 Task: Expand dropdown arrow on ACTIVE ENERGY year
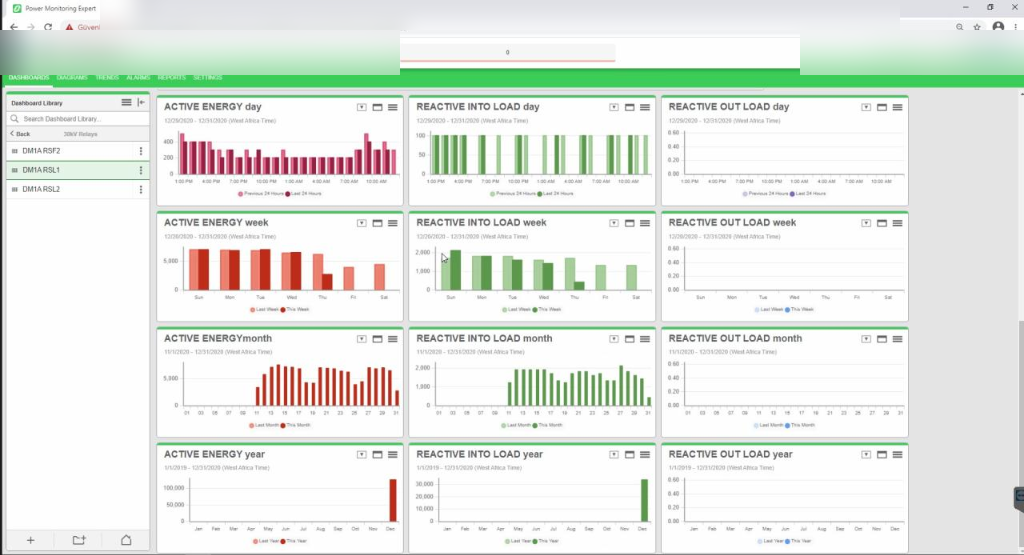tap(361, 454)
